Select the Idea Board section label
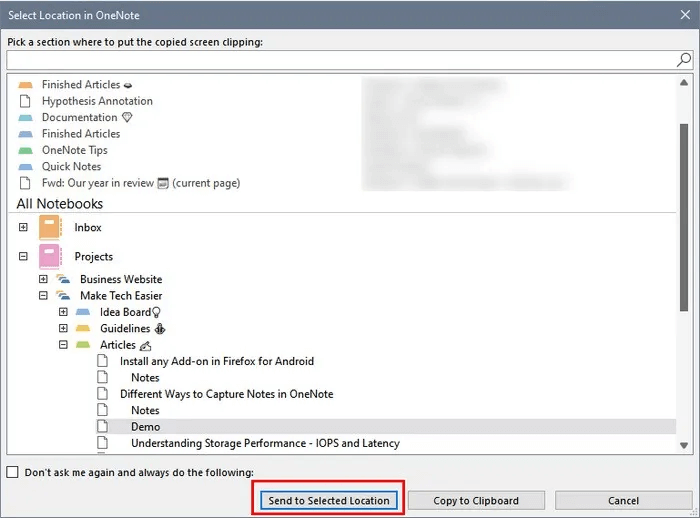This screenshot has width=700, height=518. tap(125, 312)
